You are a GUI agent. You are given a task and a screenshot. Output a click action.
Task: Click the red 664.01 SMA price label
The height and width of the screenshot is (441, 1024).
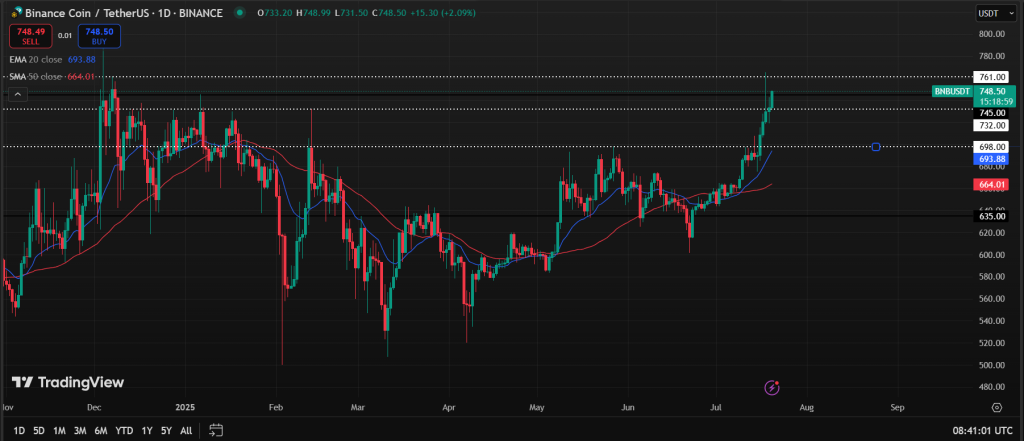click(x=991, y=185)
